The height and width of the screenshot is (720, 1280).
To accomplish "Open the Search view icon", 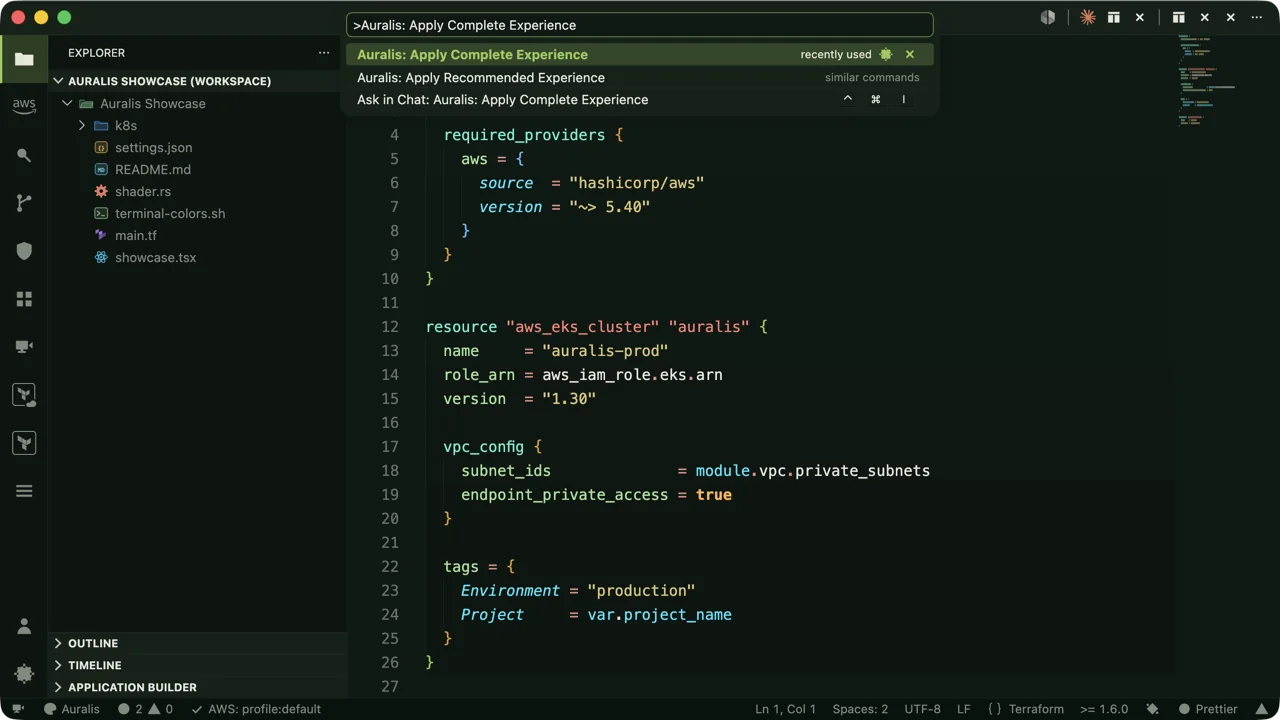I will (24, 155).
